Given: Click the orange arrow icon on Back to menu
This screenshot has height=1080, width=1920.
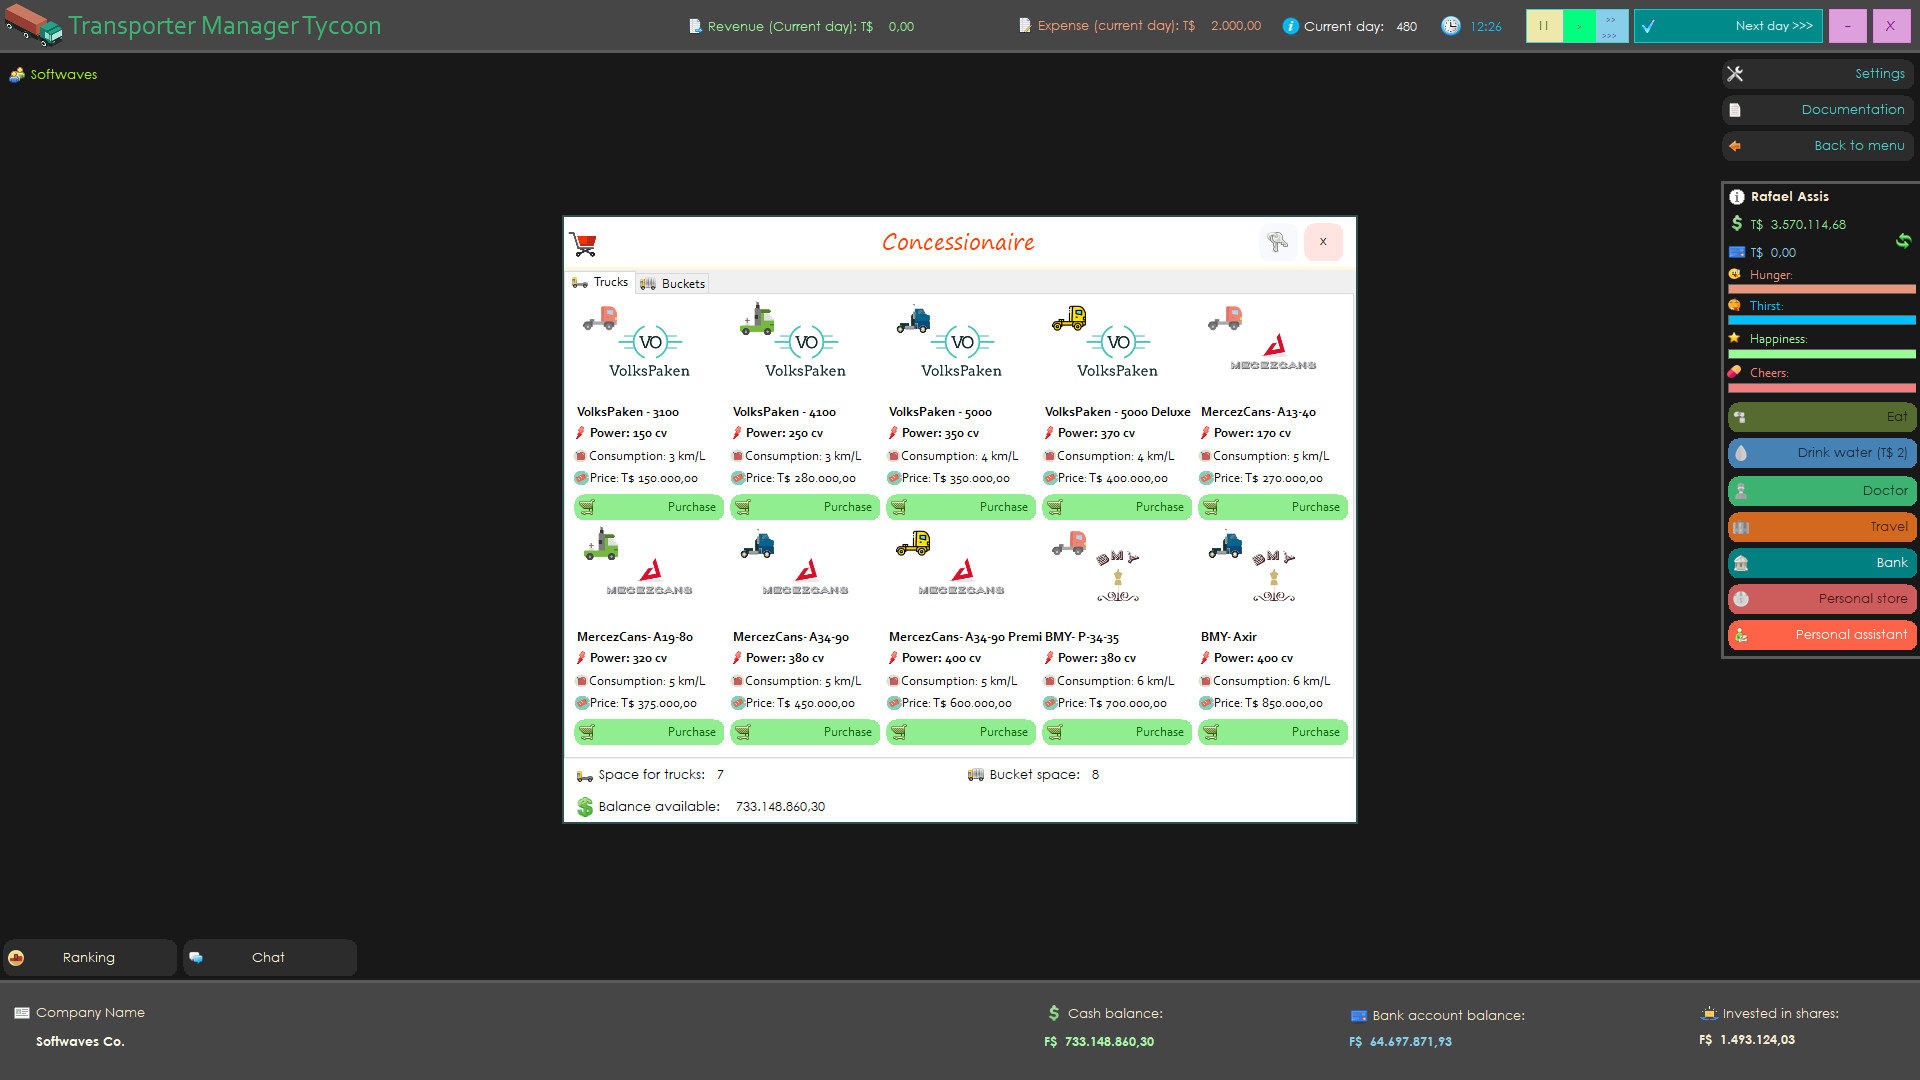Looking at the screenshot, I should pos(1735,146).
